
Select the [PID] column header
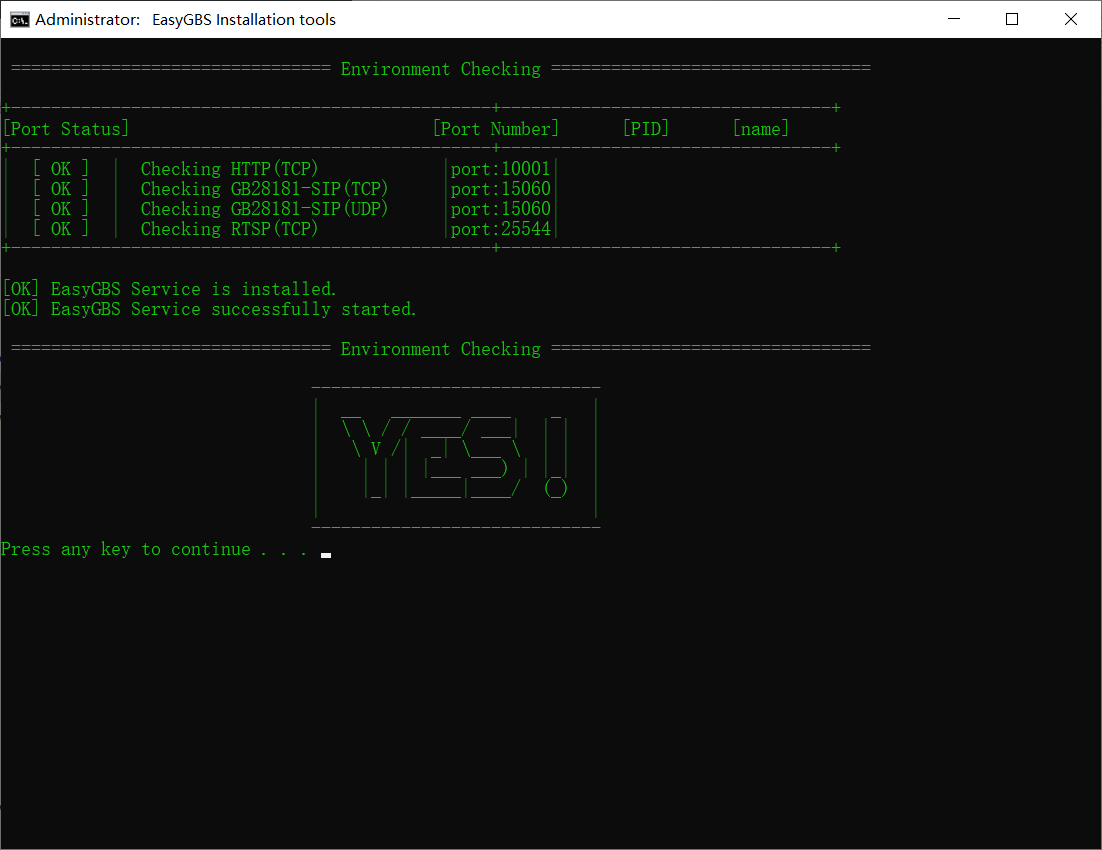(x=645, y=129)
